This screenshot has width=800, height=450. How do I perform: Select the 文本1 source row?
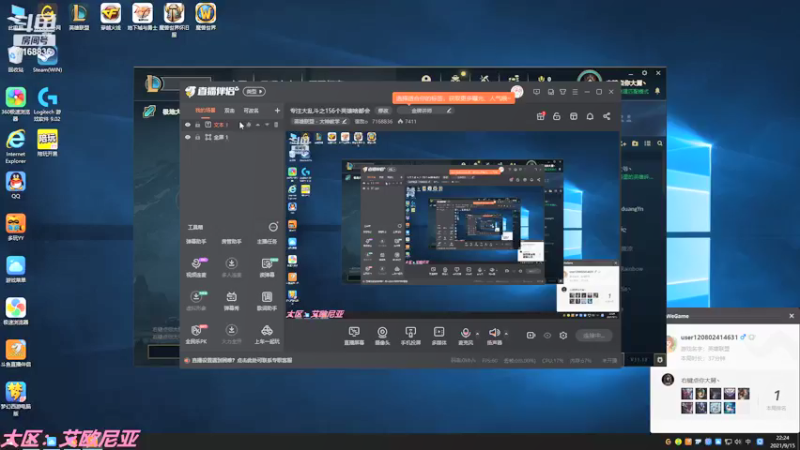click(232, 124)
